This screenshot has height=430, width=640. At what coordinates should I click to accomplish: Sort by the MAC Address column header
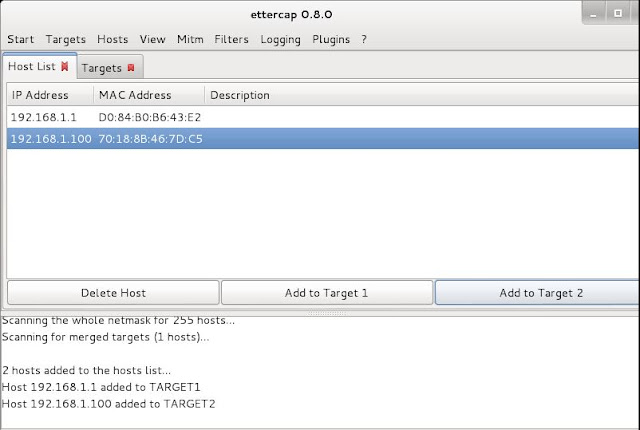(x=149, y=95)
